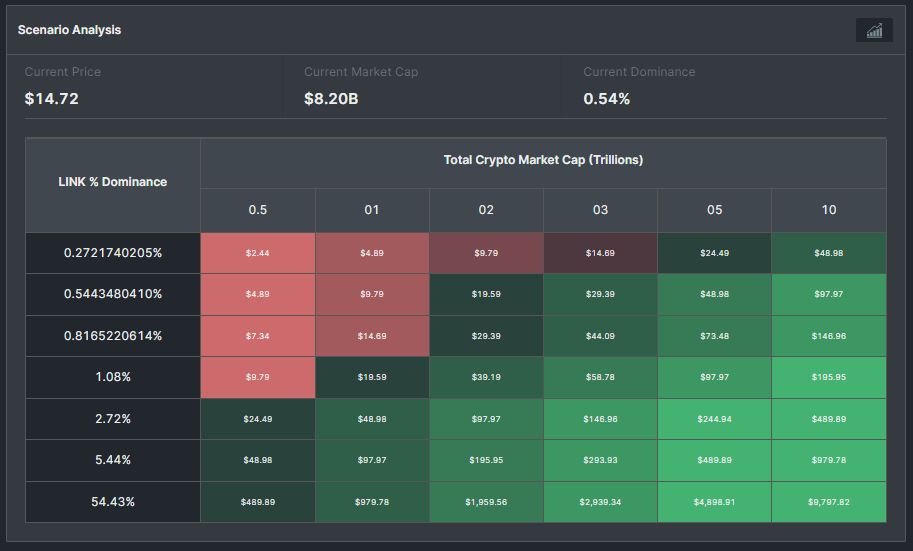Click $14.69 in the 0.2721740205% row
The width and height of the screenshot is (913, 551).
pos(600,253)
